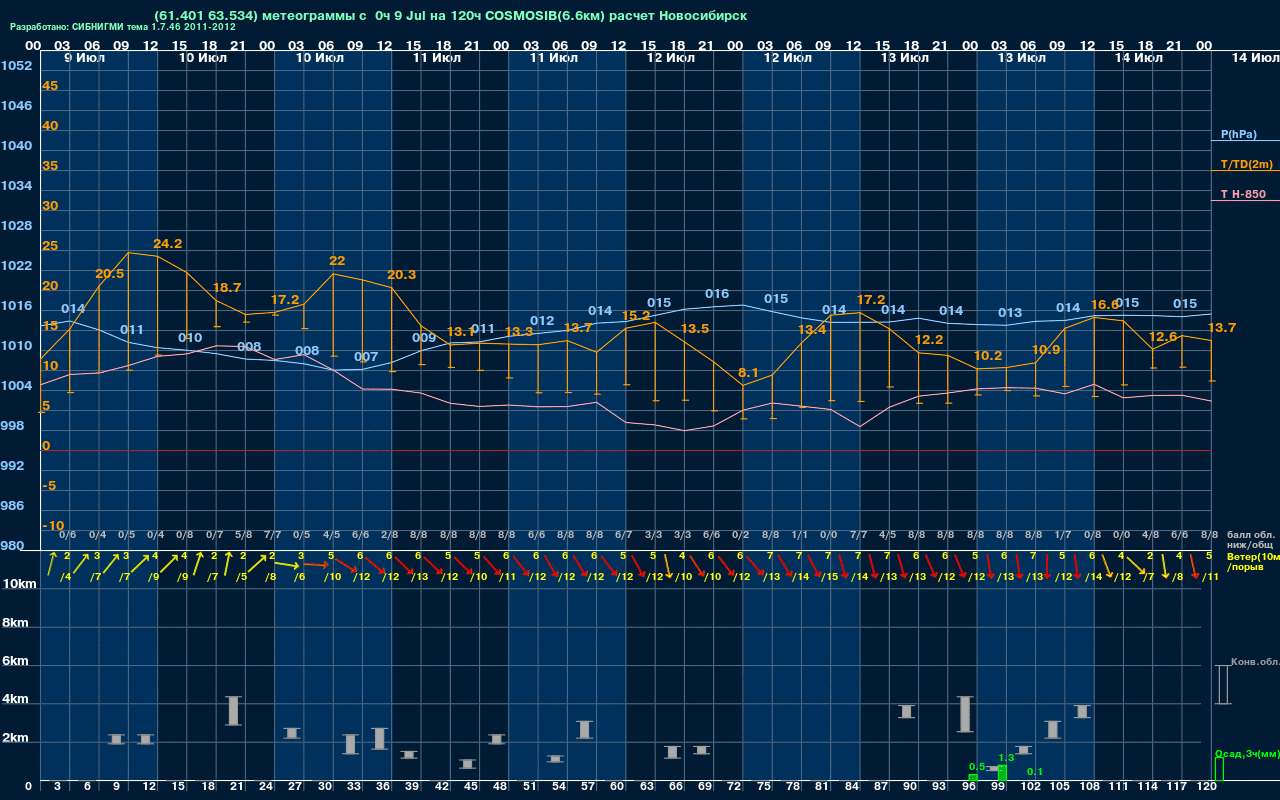1280x800 pixels.
Task: Select the T H-850 legend label
Action: 1244,194
